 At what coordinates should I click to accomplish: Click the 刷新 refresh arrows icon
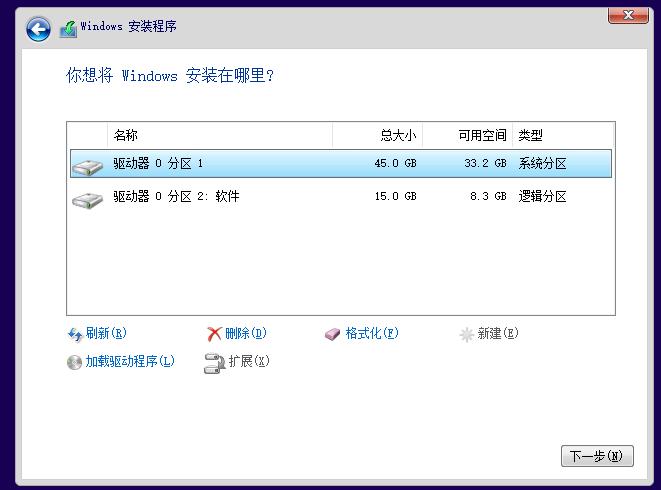(75, 334)
